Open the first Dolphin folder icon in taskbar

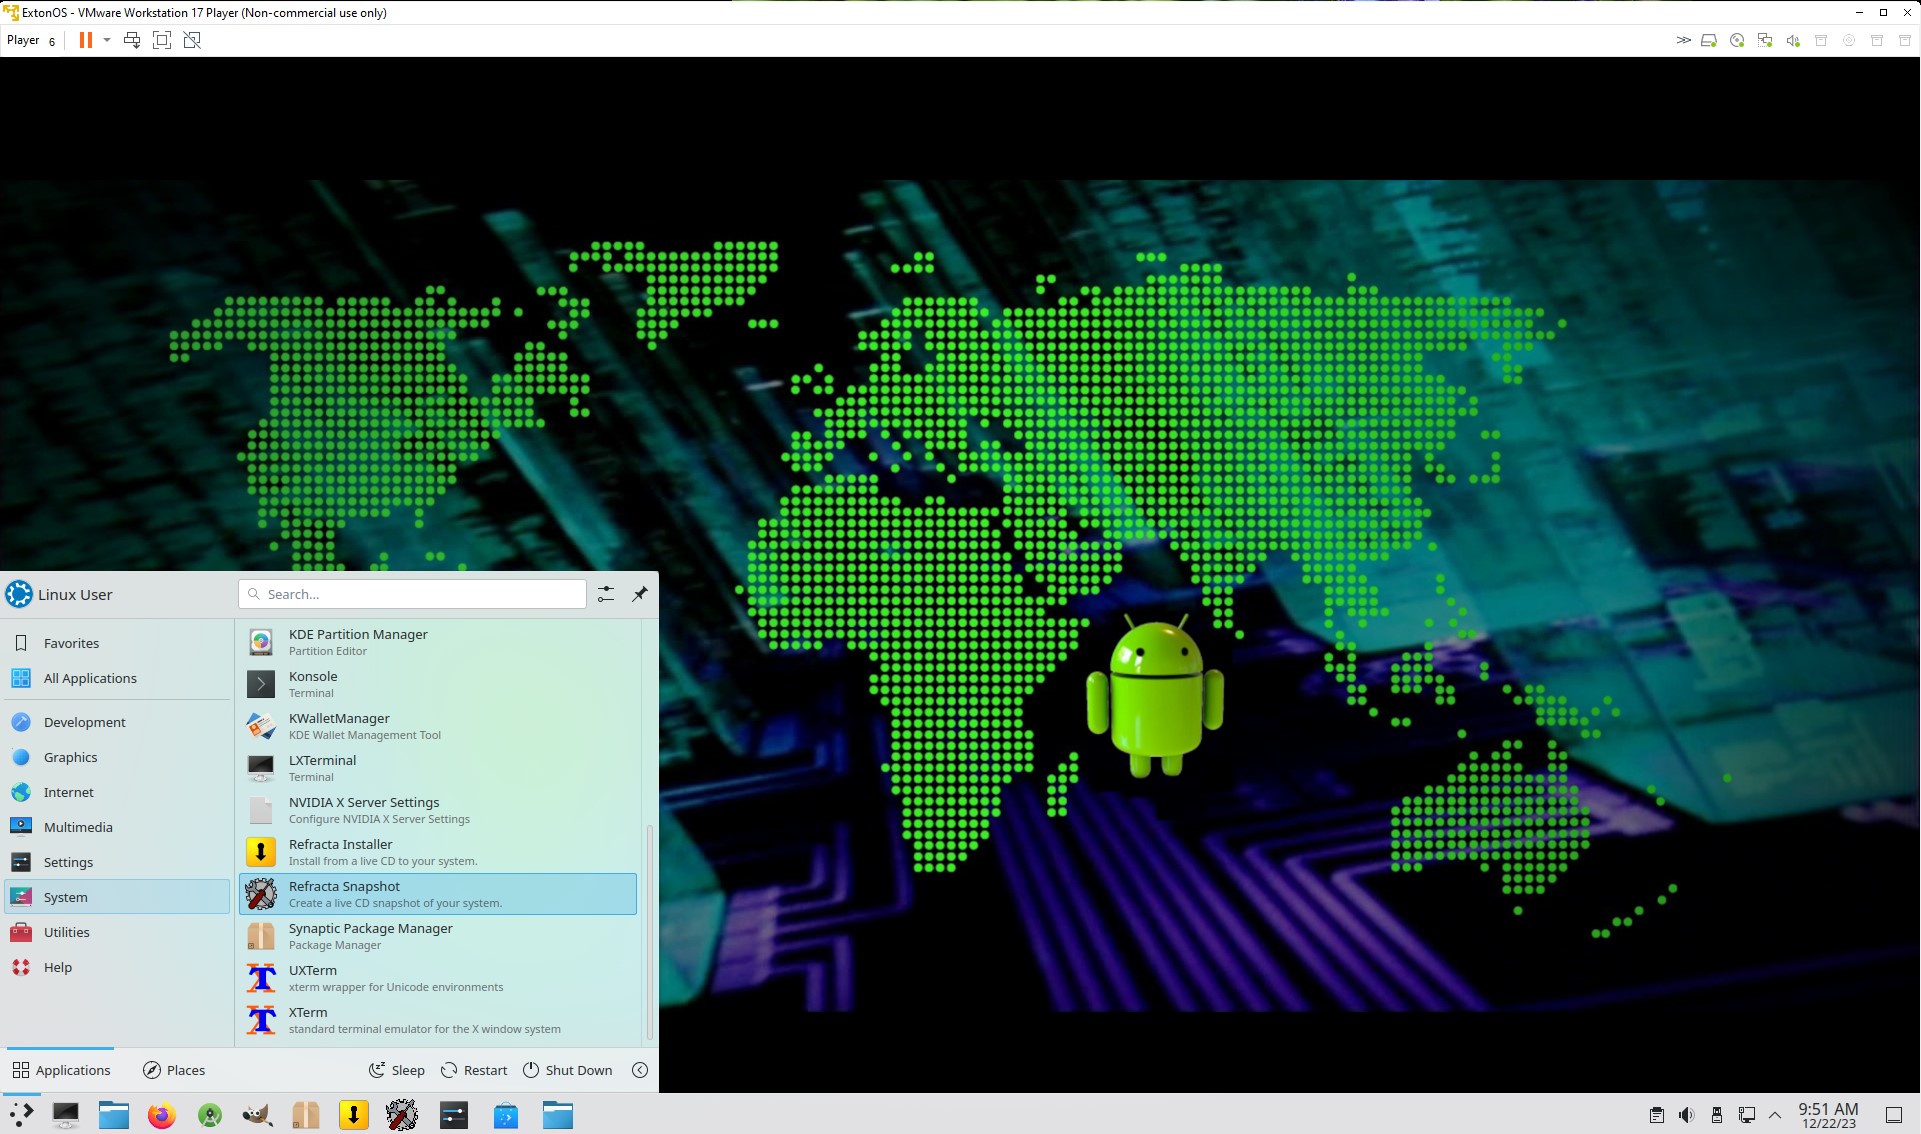coord(114,1115)
